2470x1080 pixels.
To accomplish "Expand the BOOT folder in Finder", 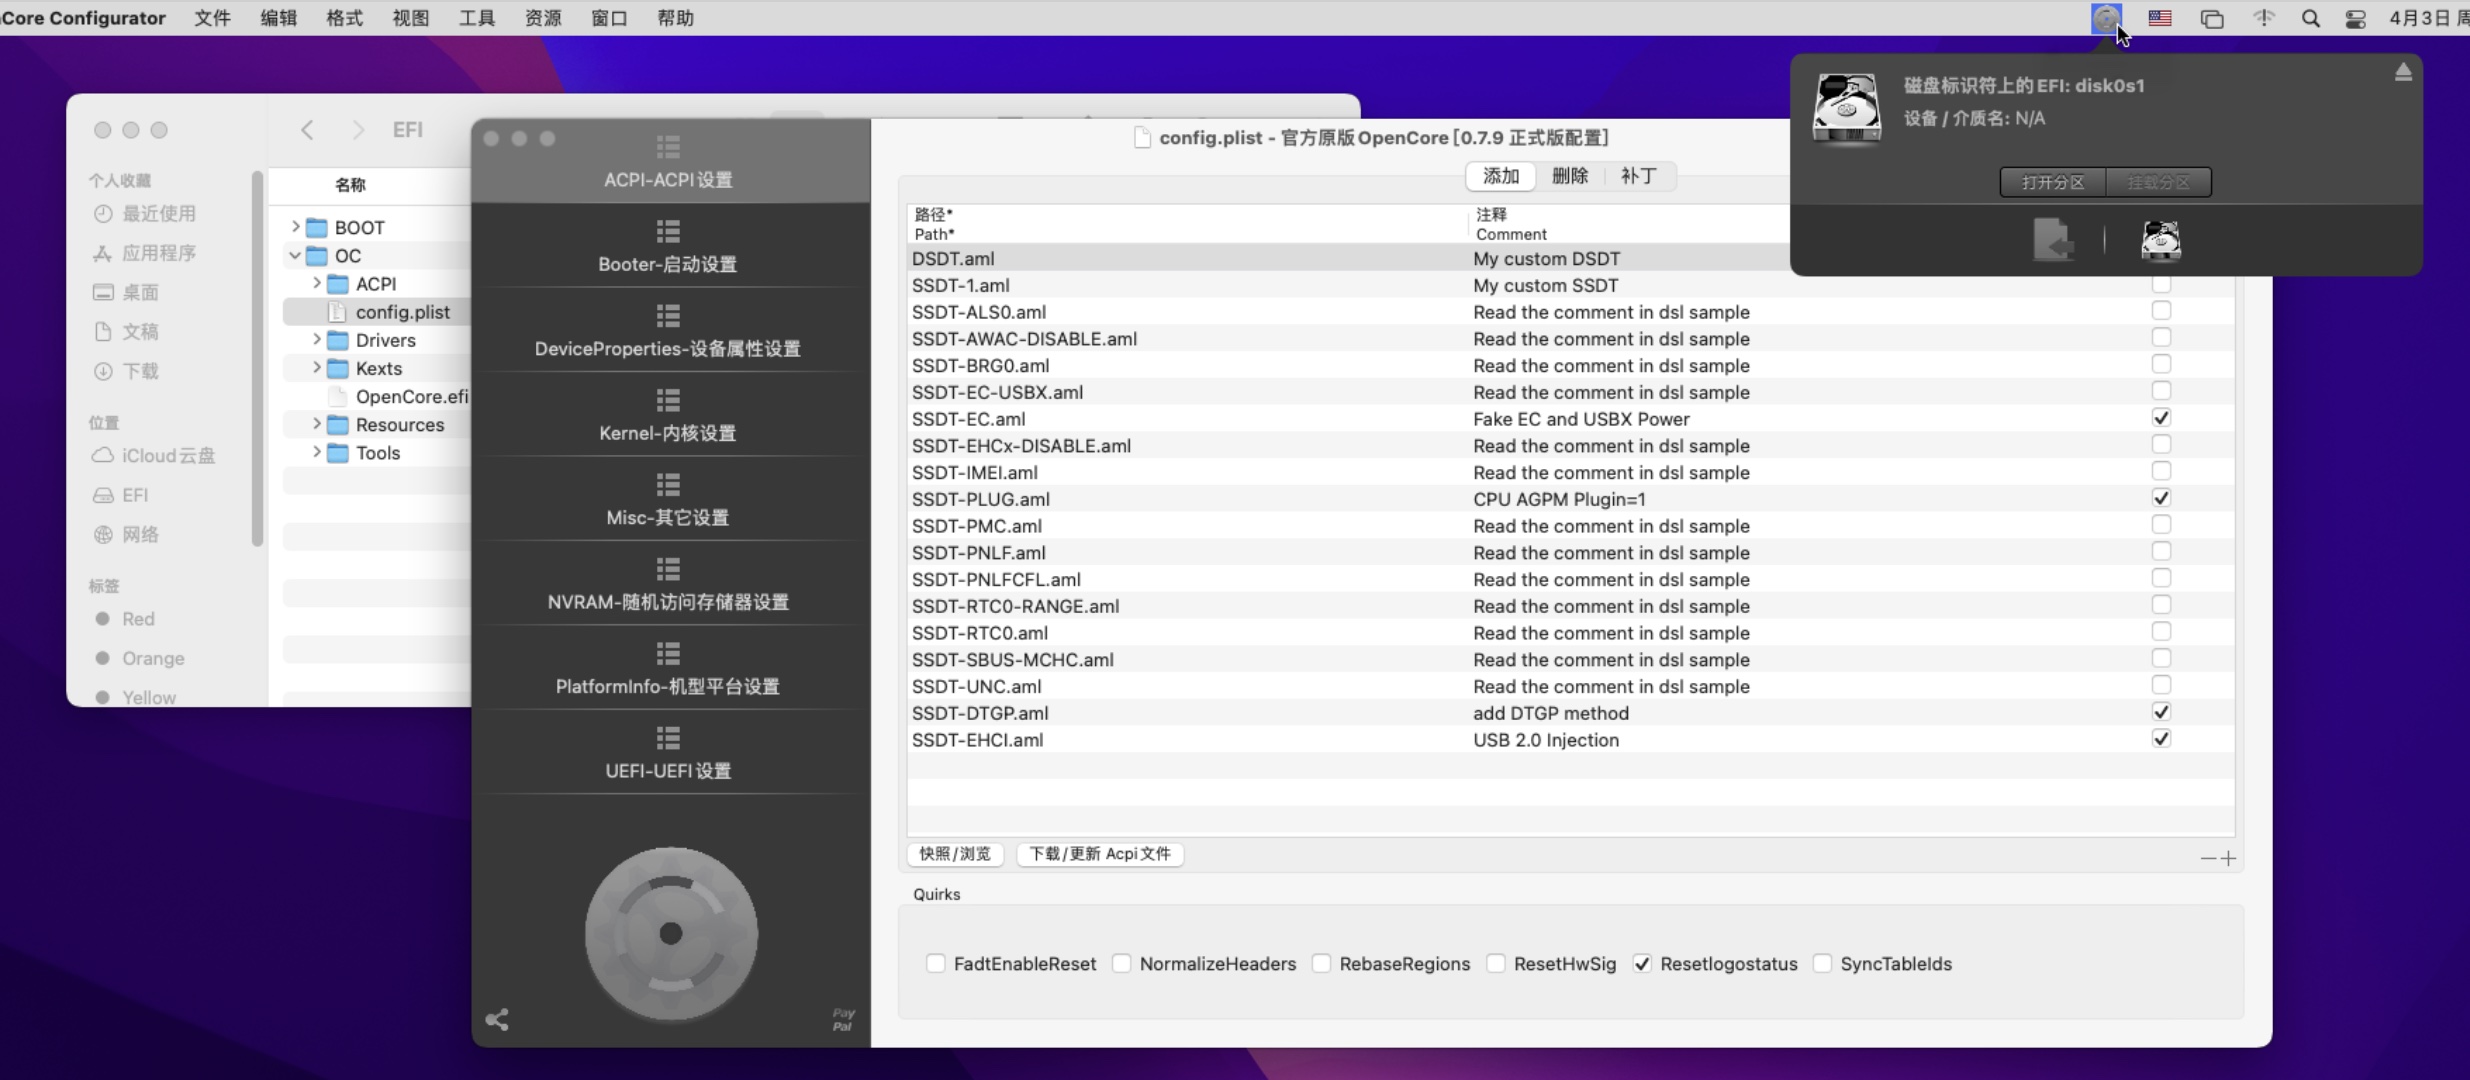I will 295,227.
